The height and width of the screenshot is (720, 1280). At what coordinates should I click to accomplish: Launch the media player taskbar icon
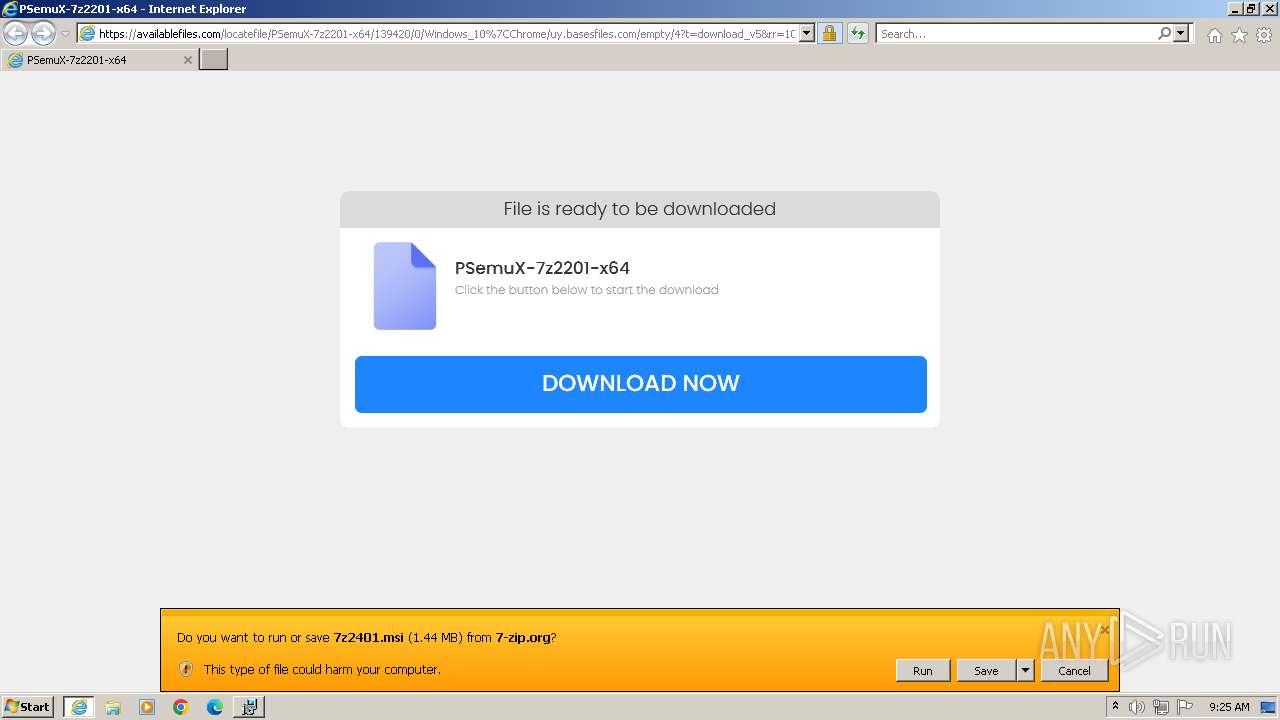pyautogui.click(x=147, y=707)
